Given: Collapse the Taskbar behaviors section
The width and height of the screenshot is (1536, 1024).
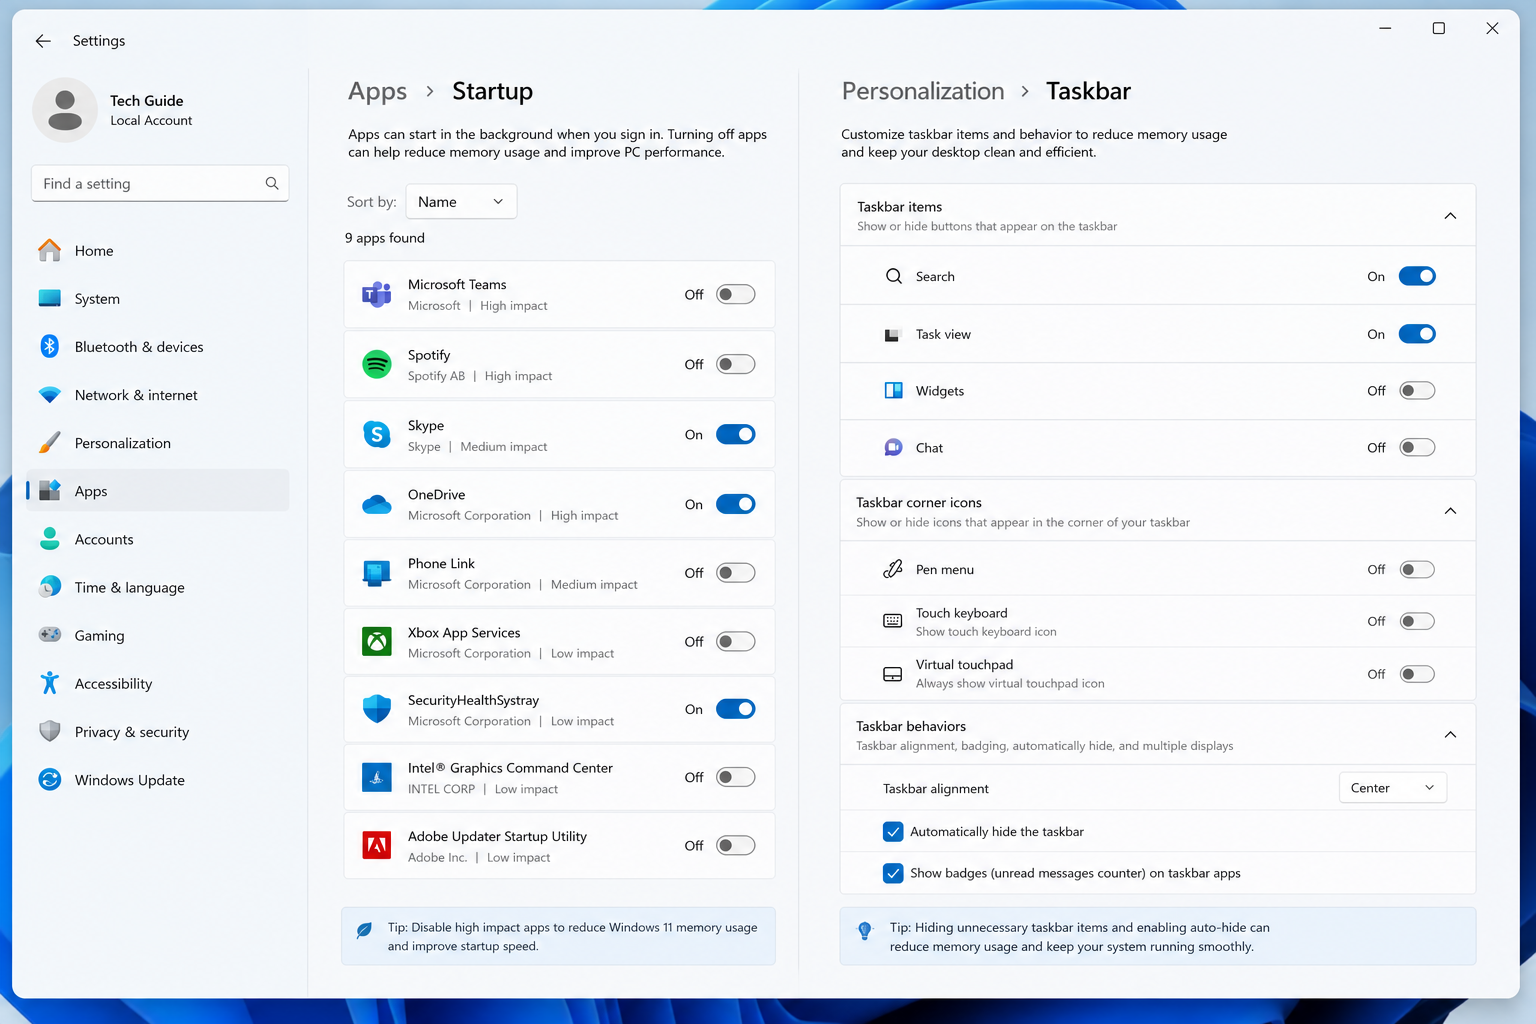Looking at the screenshot, I should point(1450,735).
